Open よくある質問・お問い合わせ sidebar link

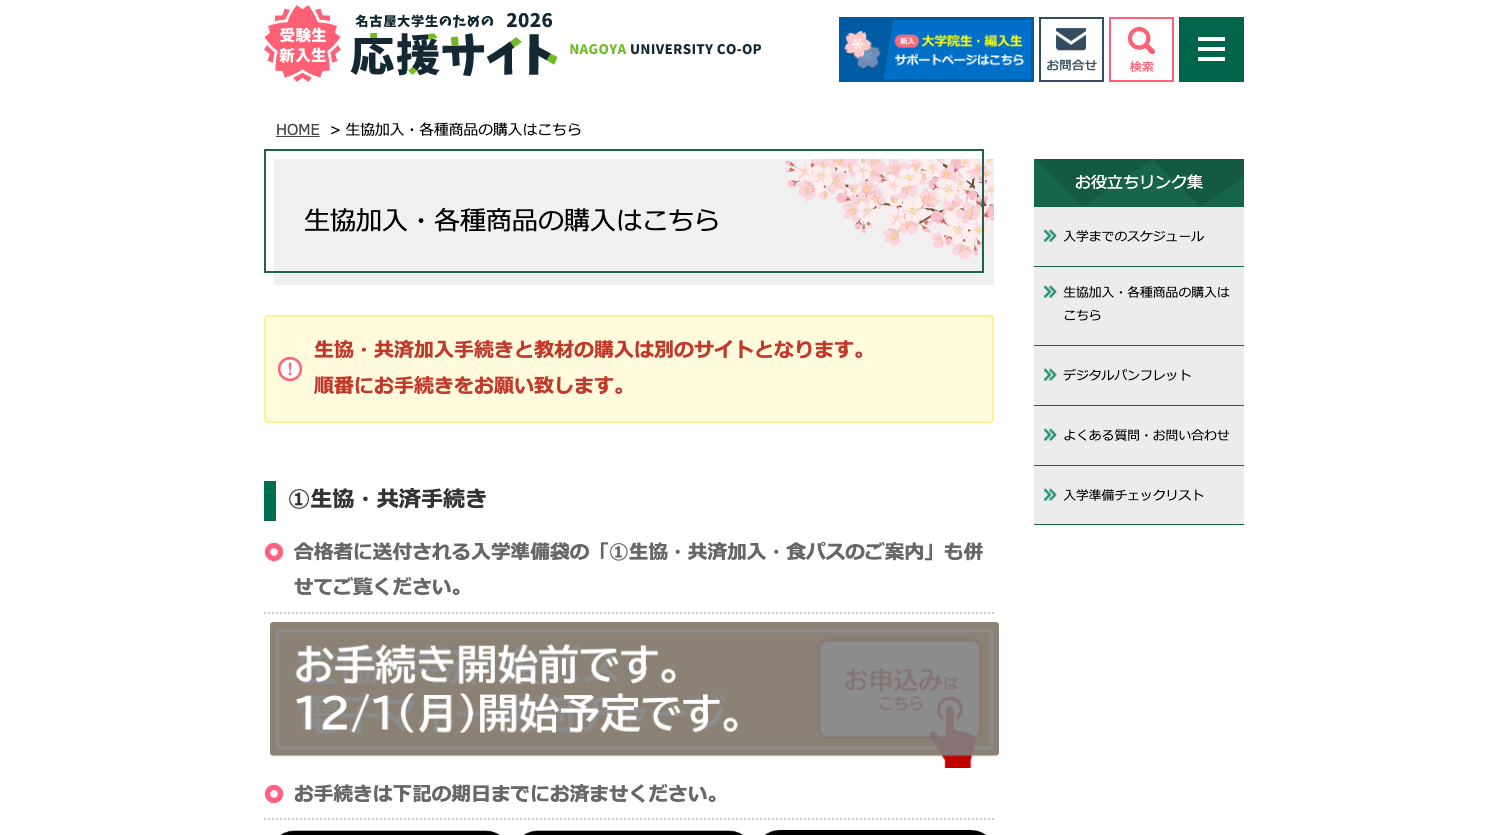[x=1146, y=435]
